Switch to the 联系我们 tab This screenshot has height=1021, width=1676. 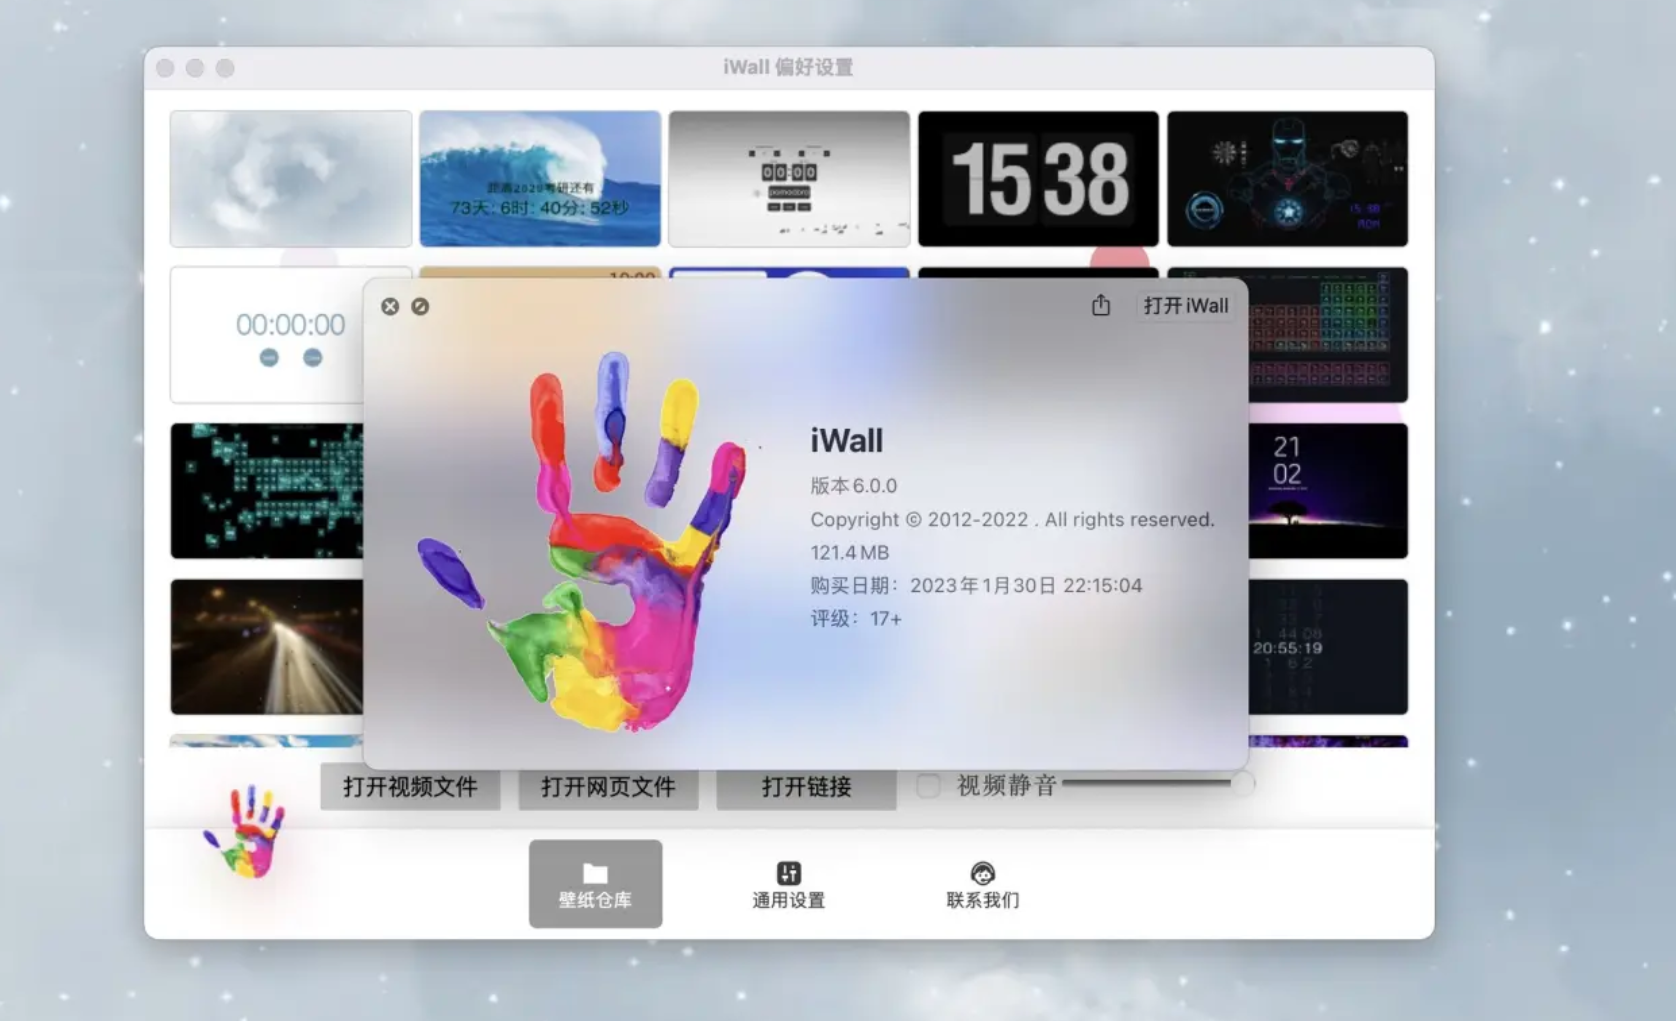point(981,883)
